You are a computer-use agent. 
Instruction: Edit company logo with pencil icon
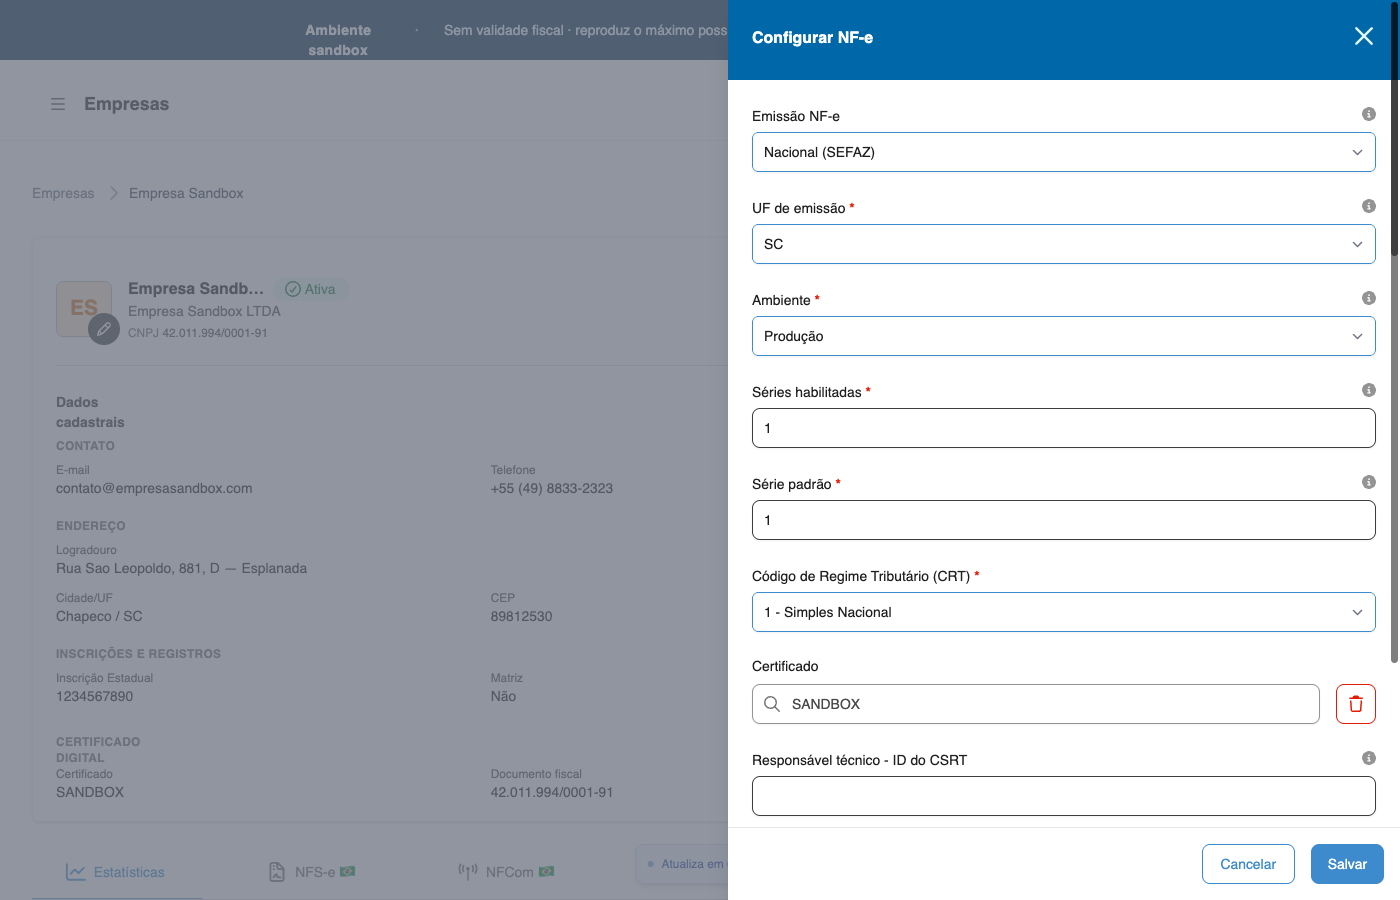[104, 328]
